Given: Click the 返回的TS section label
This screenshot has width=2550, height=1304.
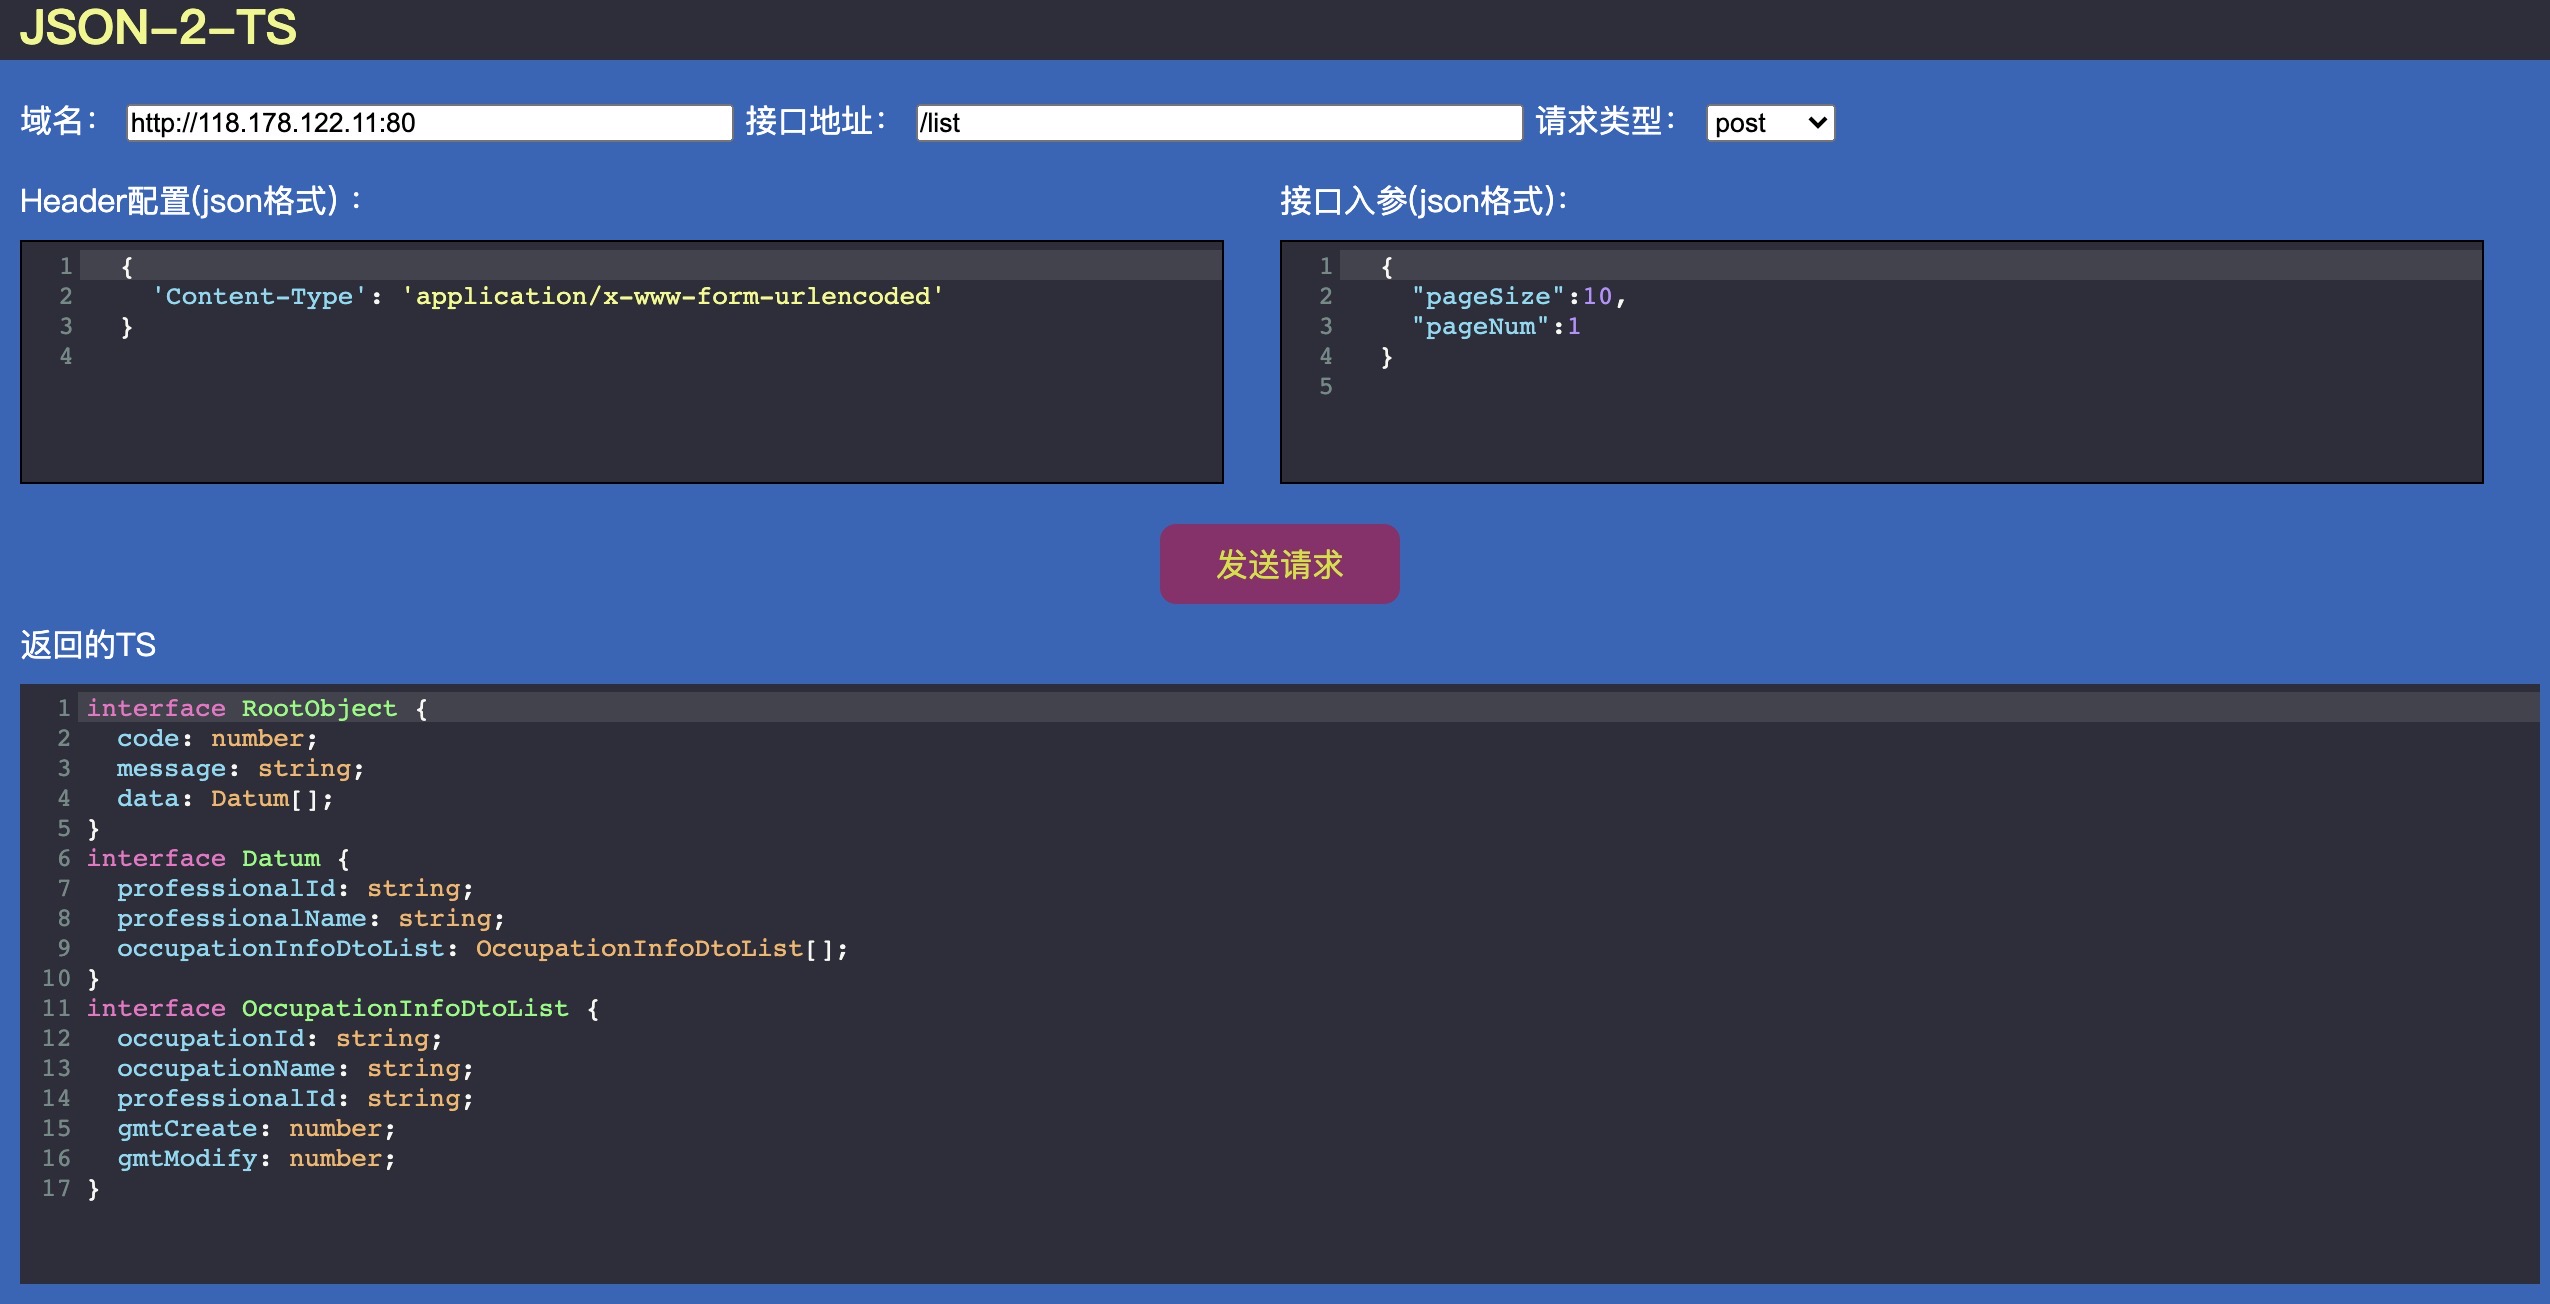Looking at the screenshot, I should click(x=88, y=645).
